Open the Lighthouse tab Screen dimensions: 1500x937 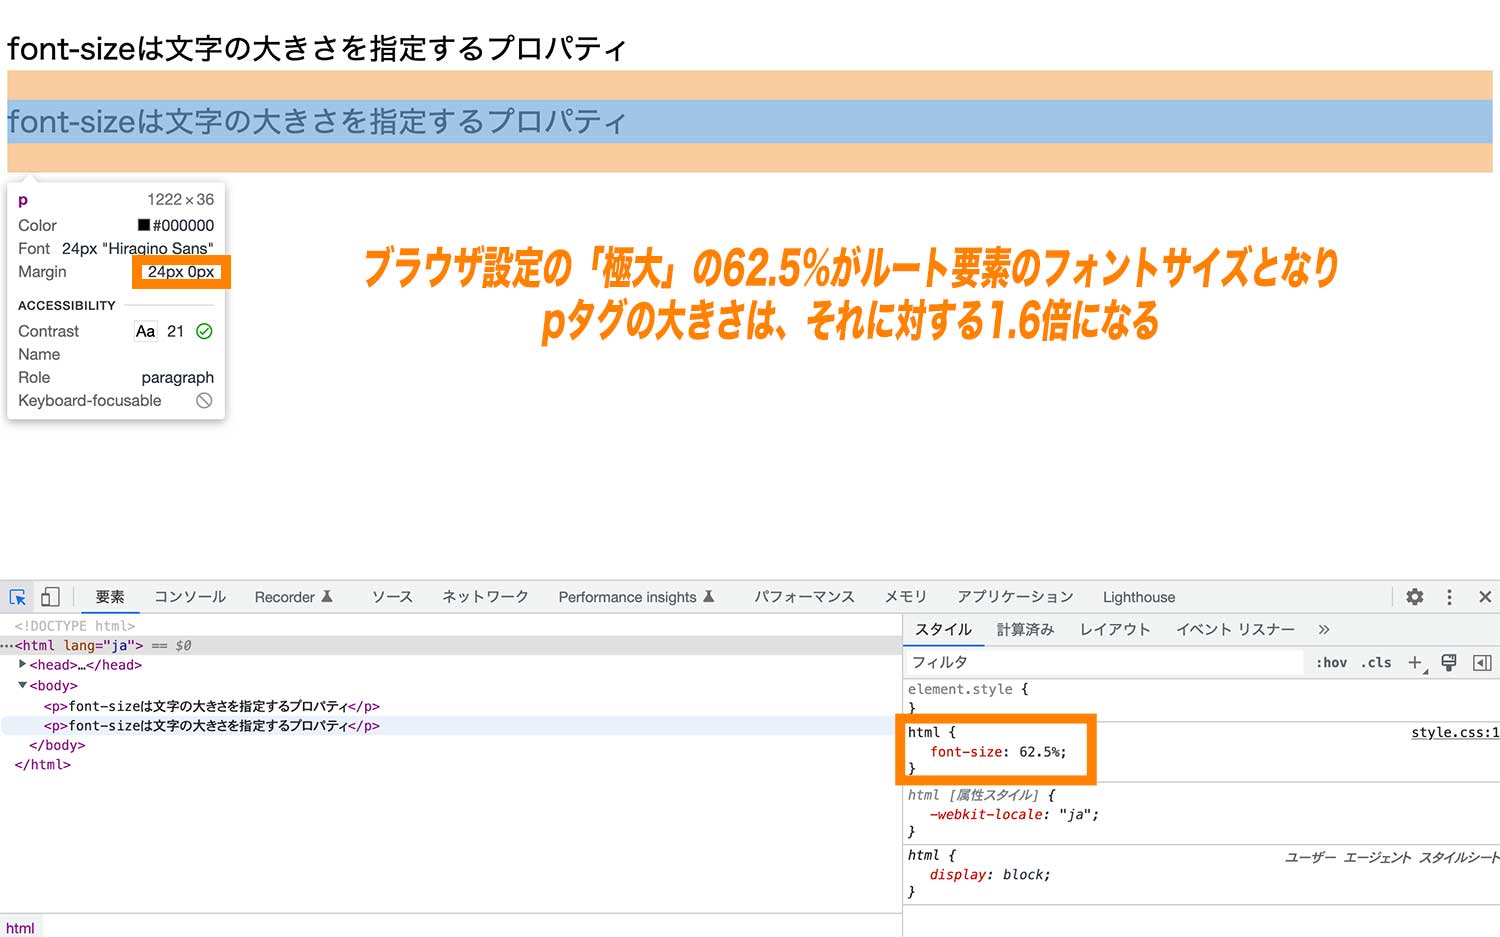[x=1139, y=597]
